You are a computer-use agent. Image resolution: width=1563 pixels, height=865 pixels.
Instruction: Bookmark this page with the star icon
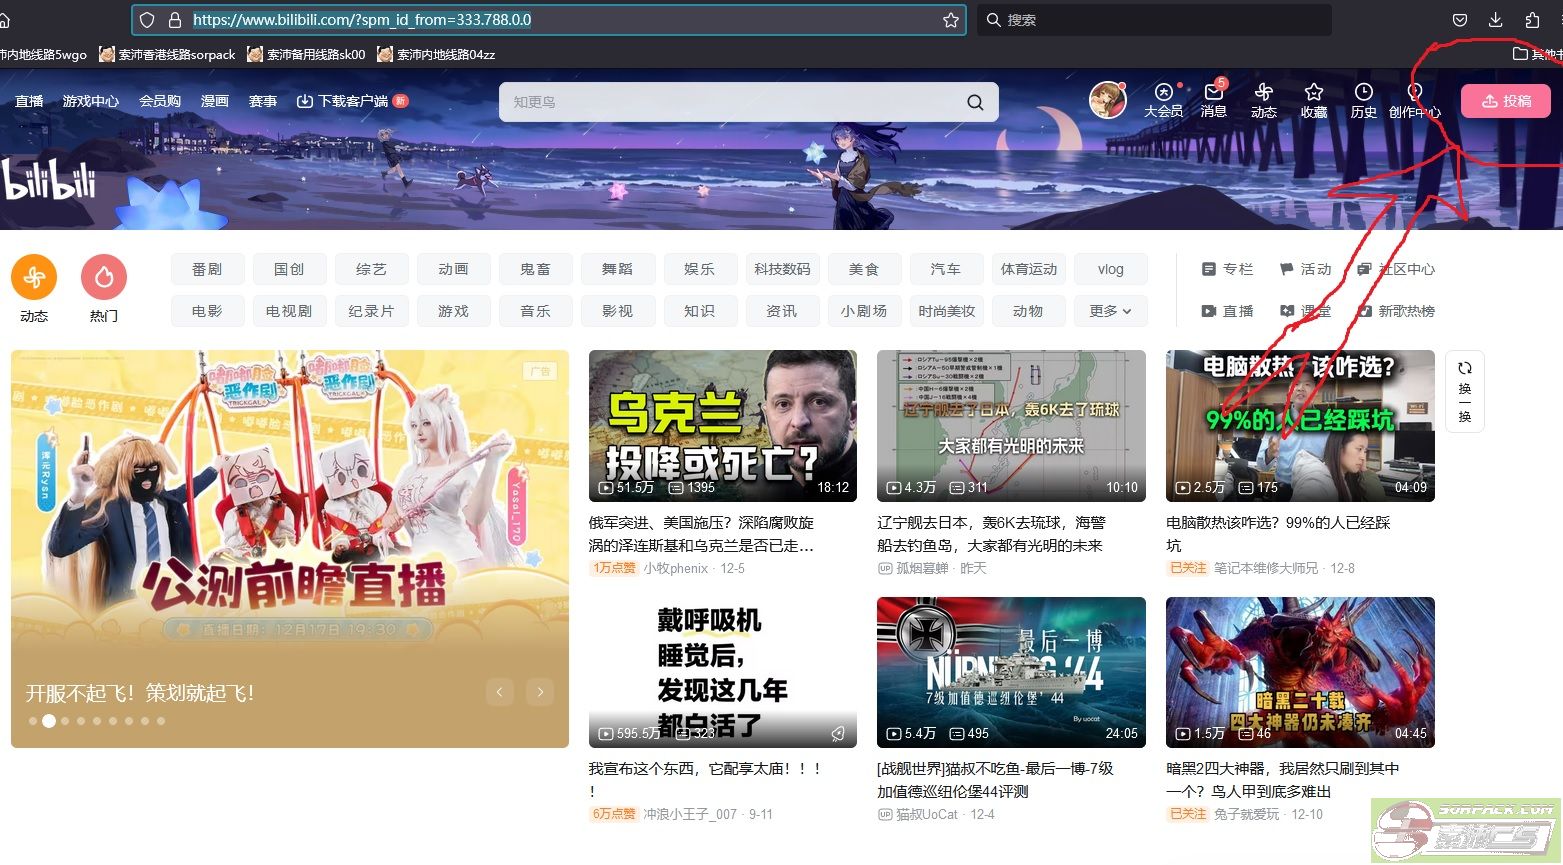950,20
